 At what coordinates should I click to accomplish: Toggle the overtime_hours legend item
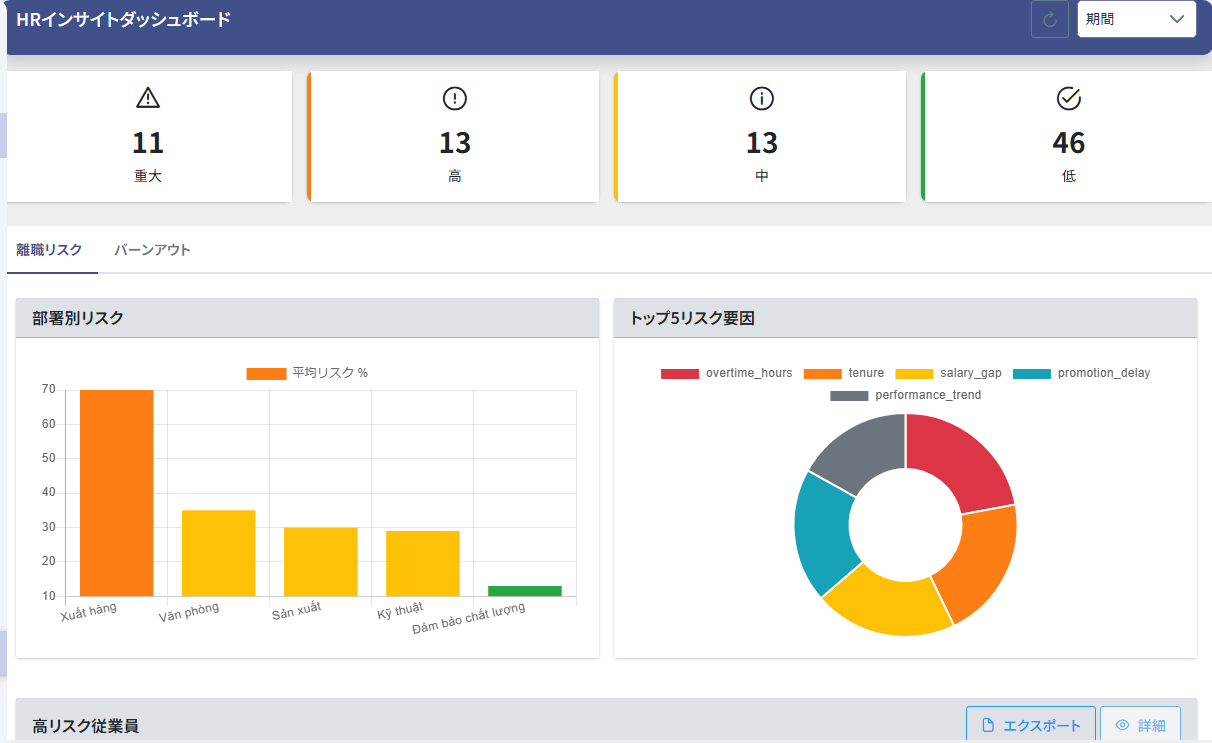click(727, 373)
